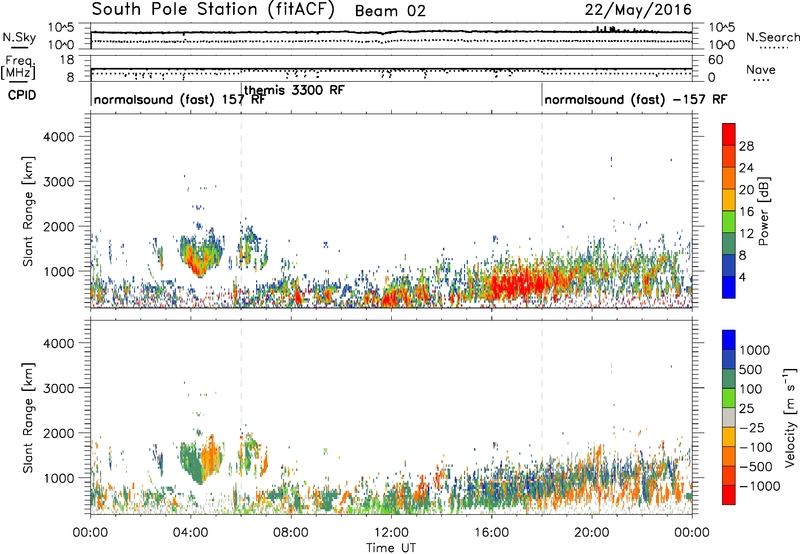Click the 'N.Search' legend label
800x554 pixels.
tap(772, 37)
